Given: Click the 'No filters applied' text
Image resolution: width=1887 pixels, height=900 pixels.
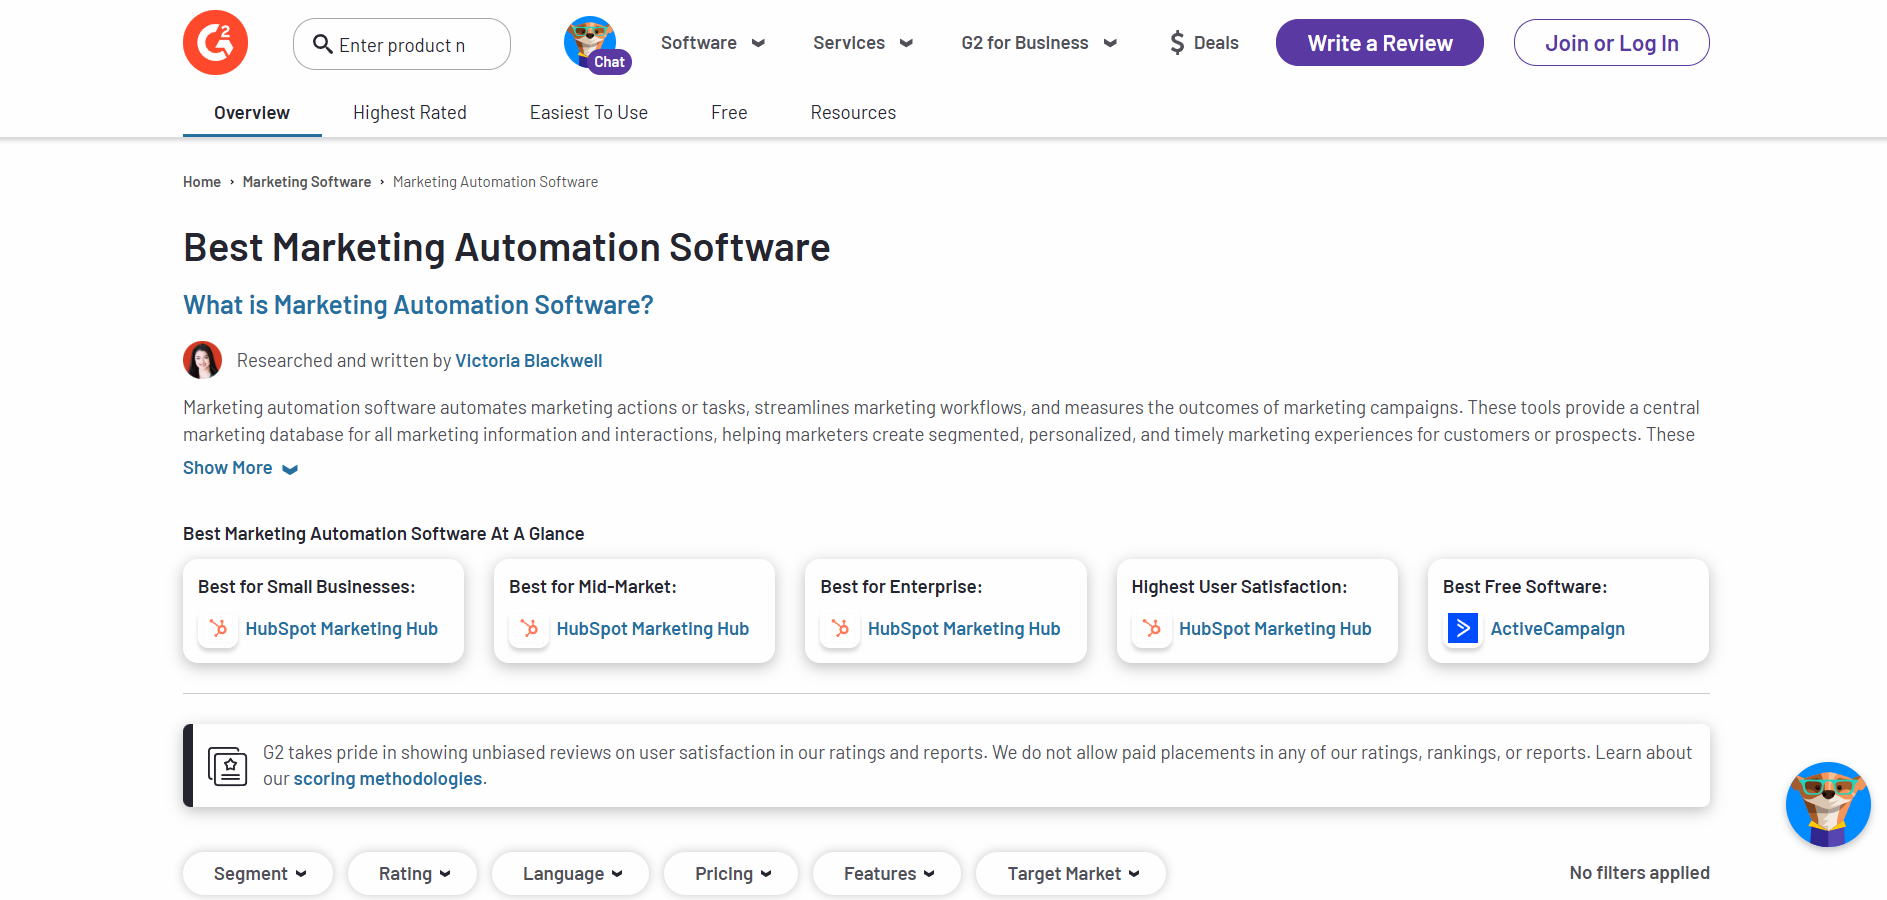Looking at the screenshot, I should (x=1640, y=873).
